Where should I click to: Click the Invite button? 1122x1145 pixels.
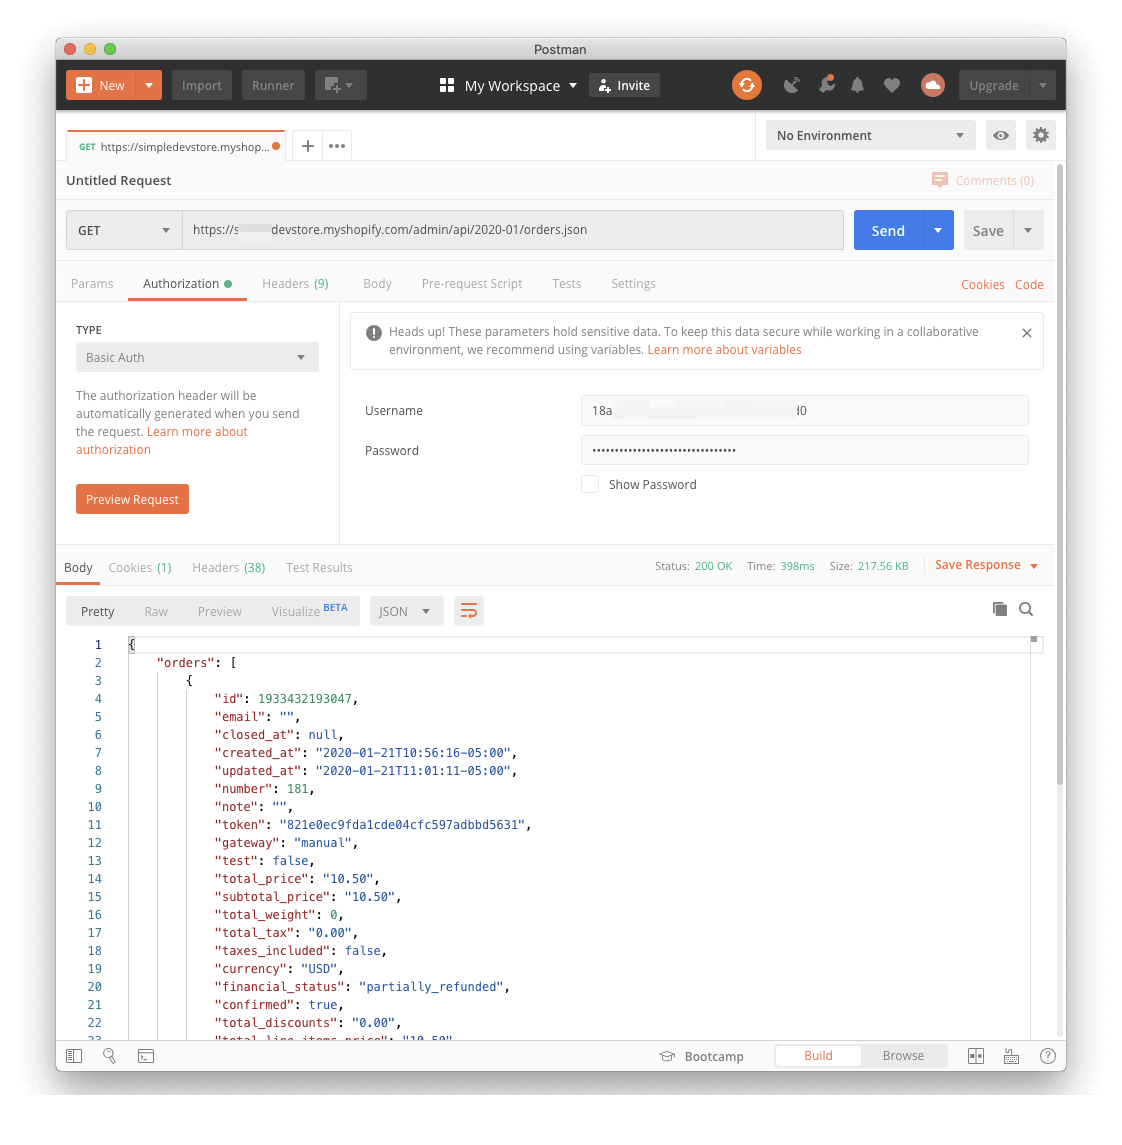[x=624, y=85]
